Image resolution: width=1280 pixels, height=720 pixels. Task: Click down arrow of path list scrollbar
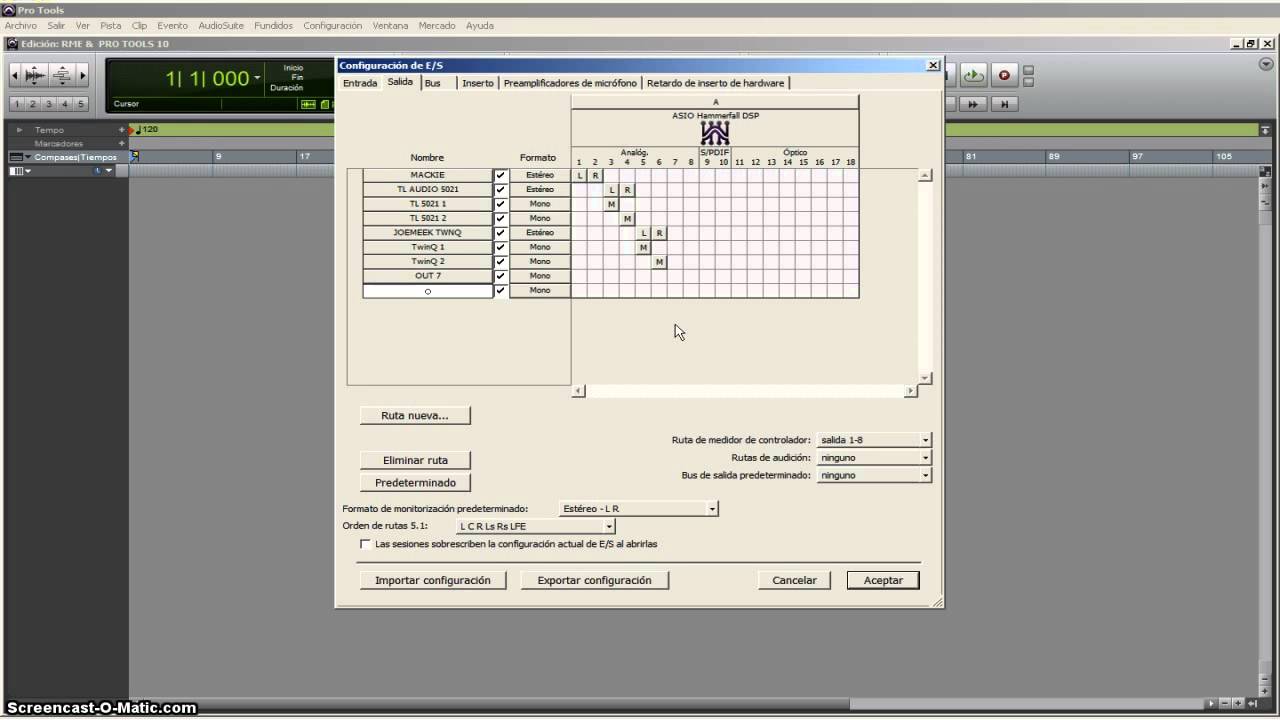point(925,378)
